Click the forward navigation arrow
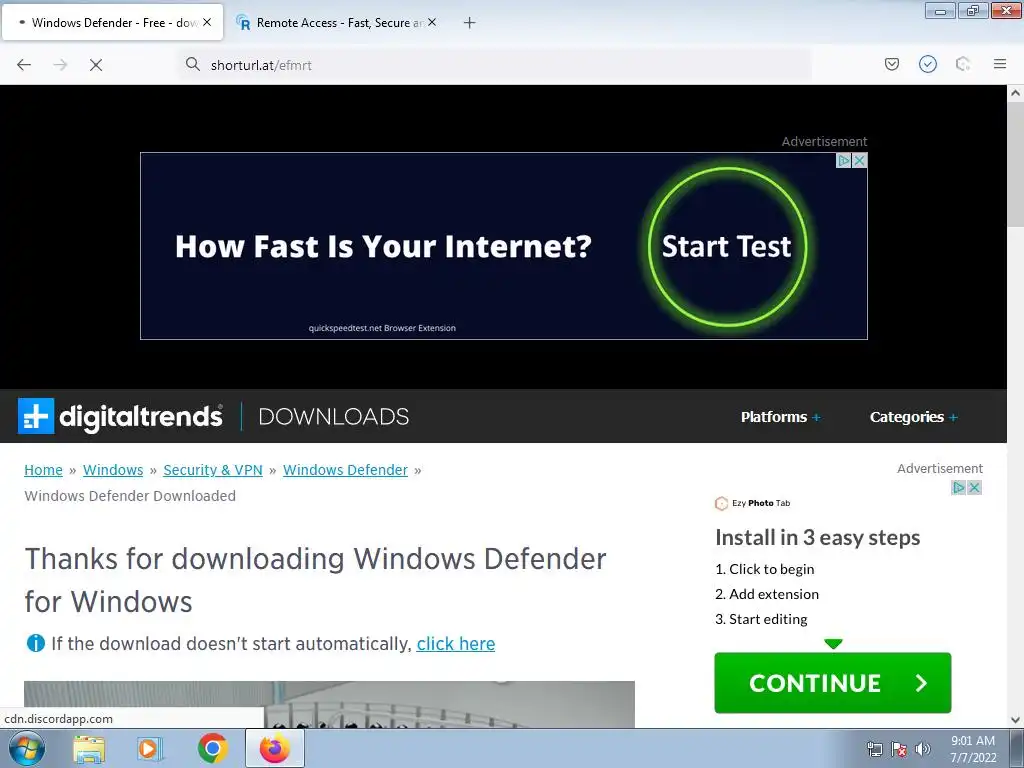 click(x=60, y=65)
